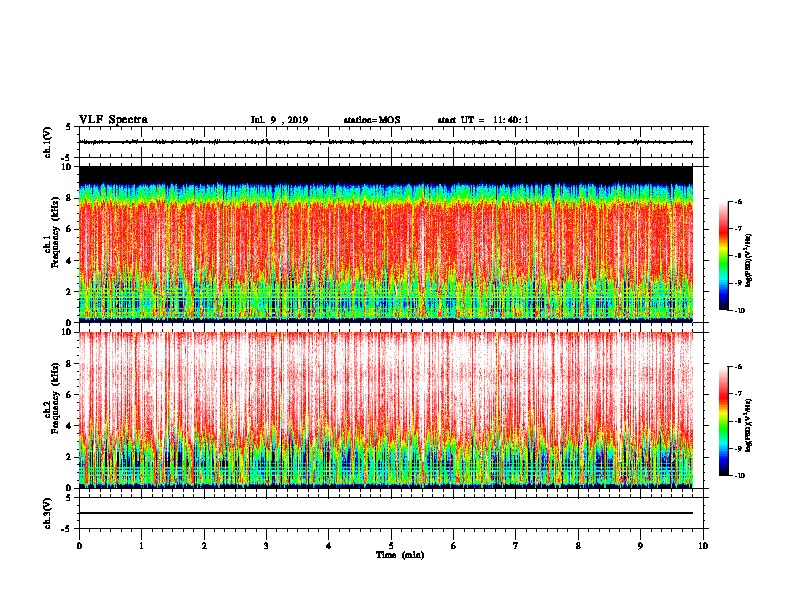
Task: Click the flat ch.3 voltage trace
Action: coord(386,513)
